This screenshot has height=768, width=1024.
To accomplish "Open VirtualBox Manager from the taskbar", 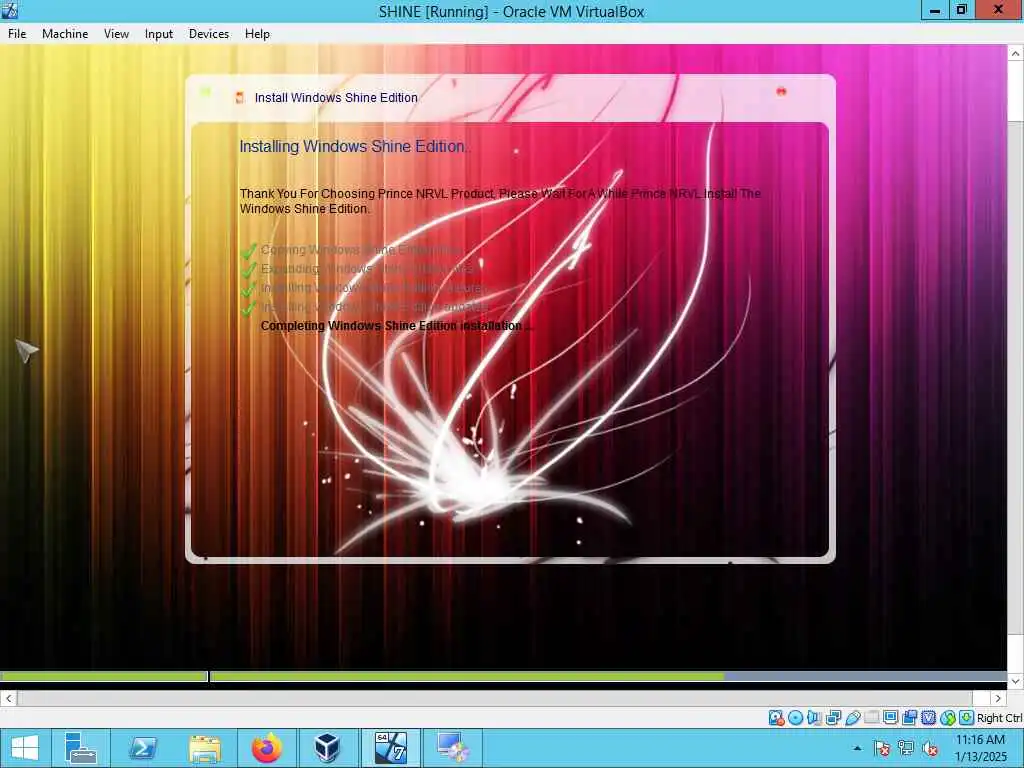I will pyautogui.click(x=327, y=748).
